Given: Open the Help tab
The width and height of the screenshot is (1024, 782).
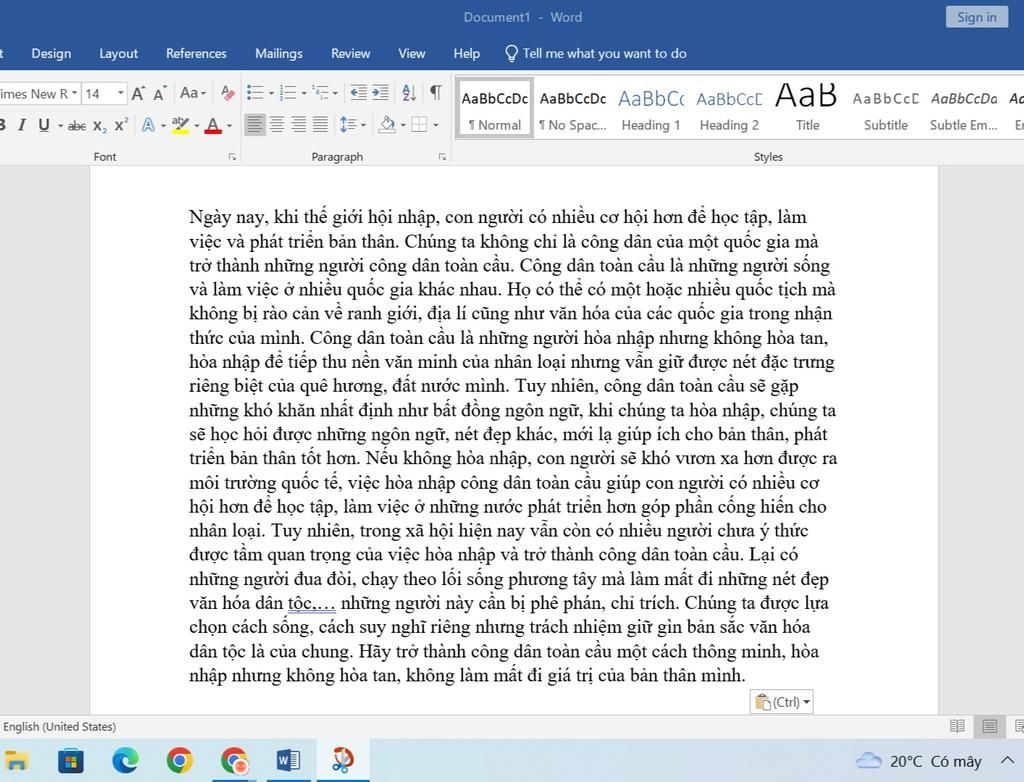Looking at the screenshot, I should pos(466,54).
